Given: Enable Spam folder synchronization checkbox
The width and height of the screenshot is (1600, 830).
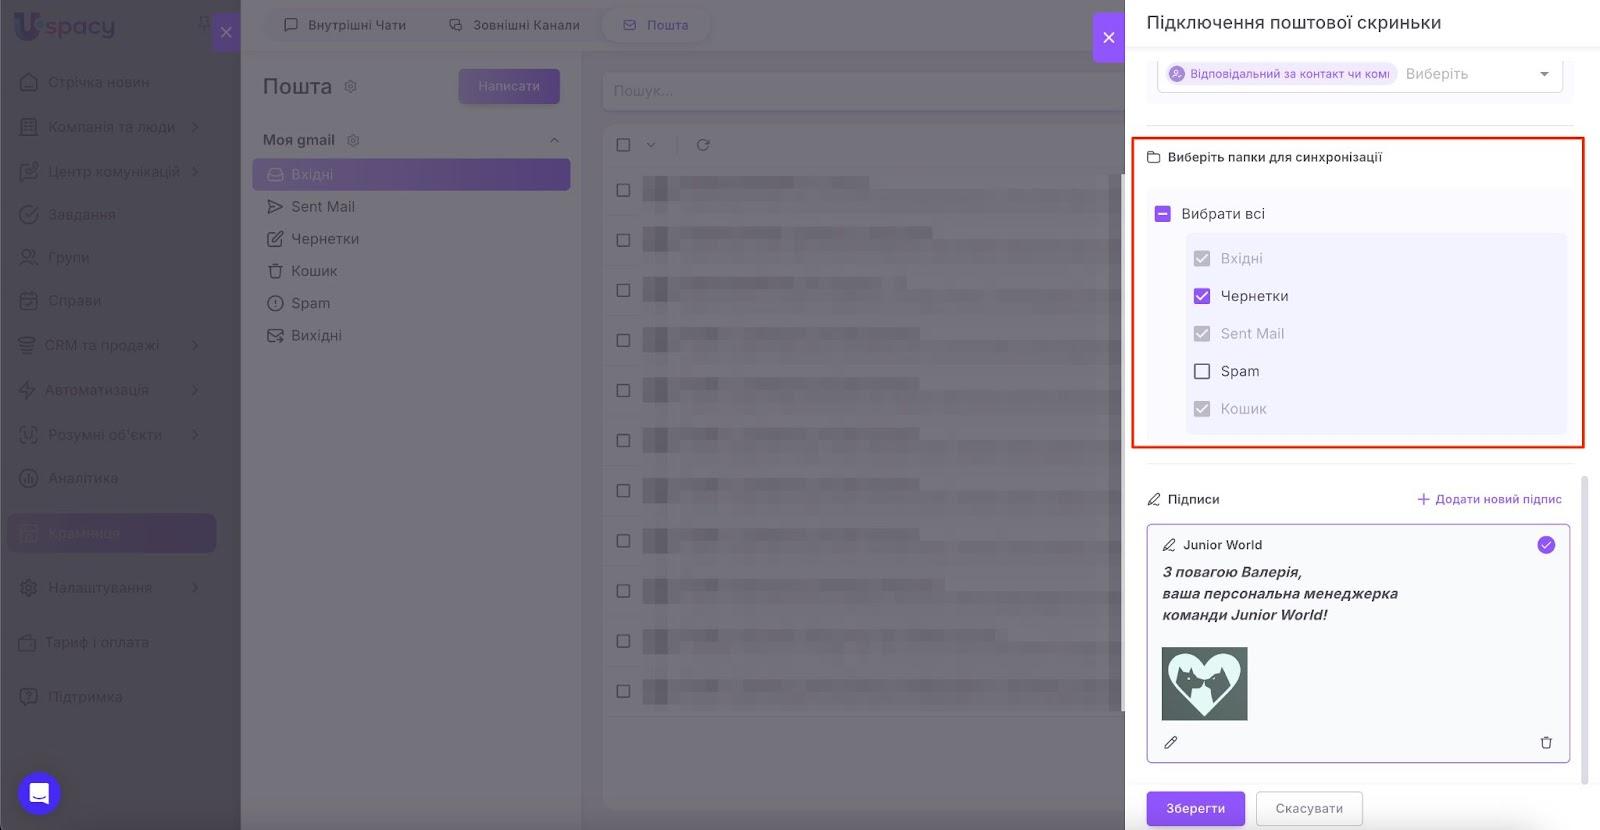Looking at the screenshot, I should (x=1202, y=371).
